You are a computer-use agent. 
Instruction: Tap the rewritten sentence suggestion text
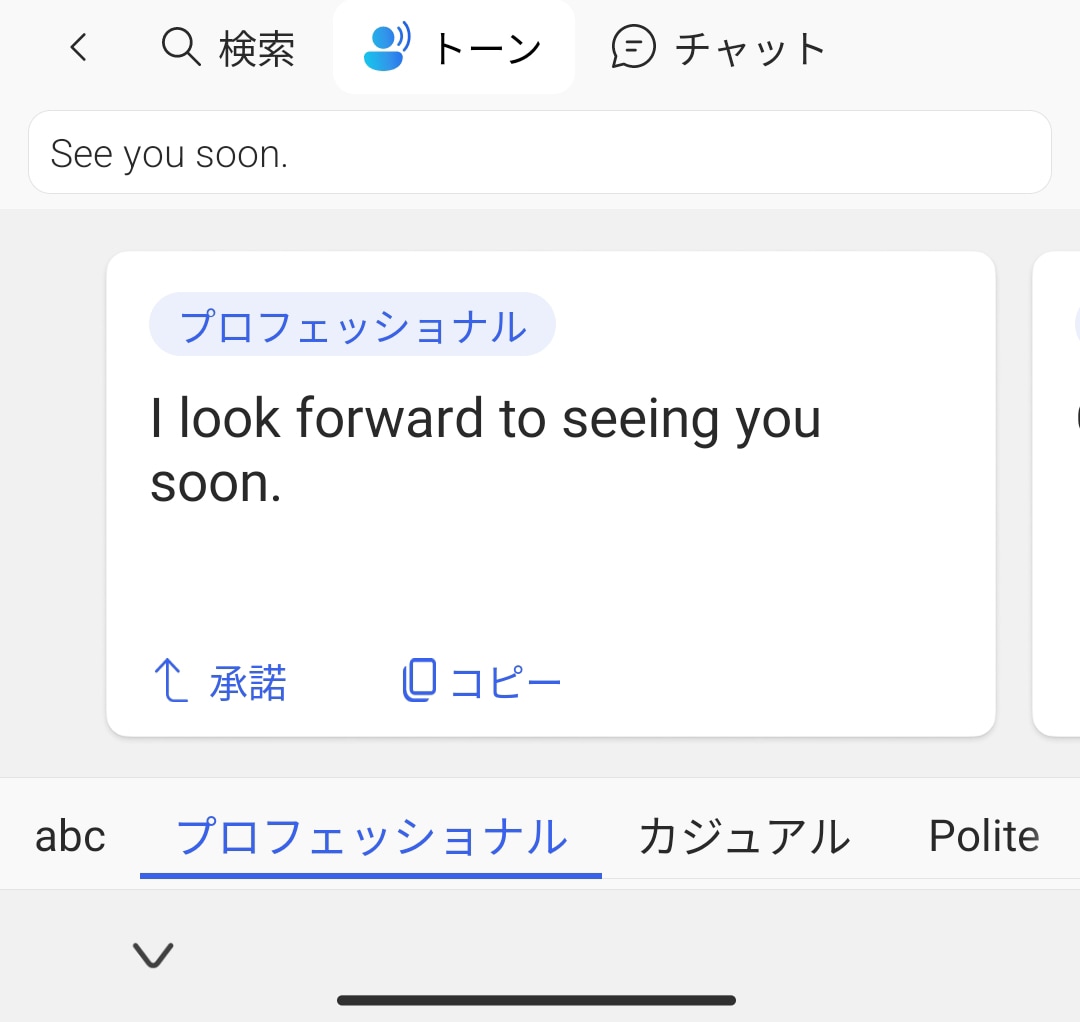tap(485, 450)
